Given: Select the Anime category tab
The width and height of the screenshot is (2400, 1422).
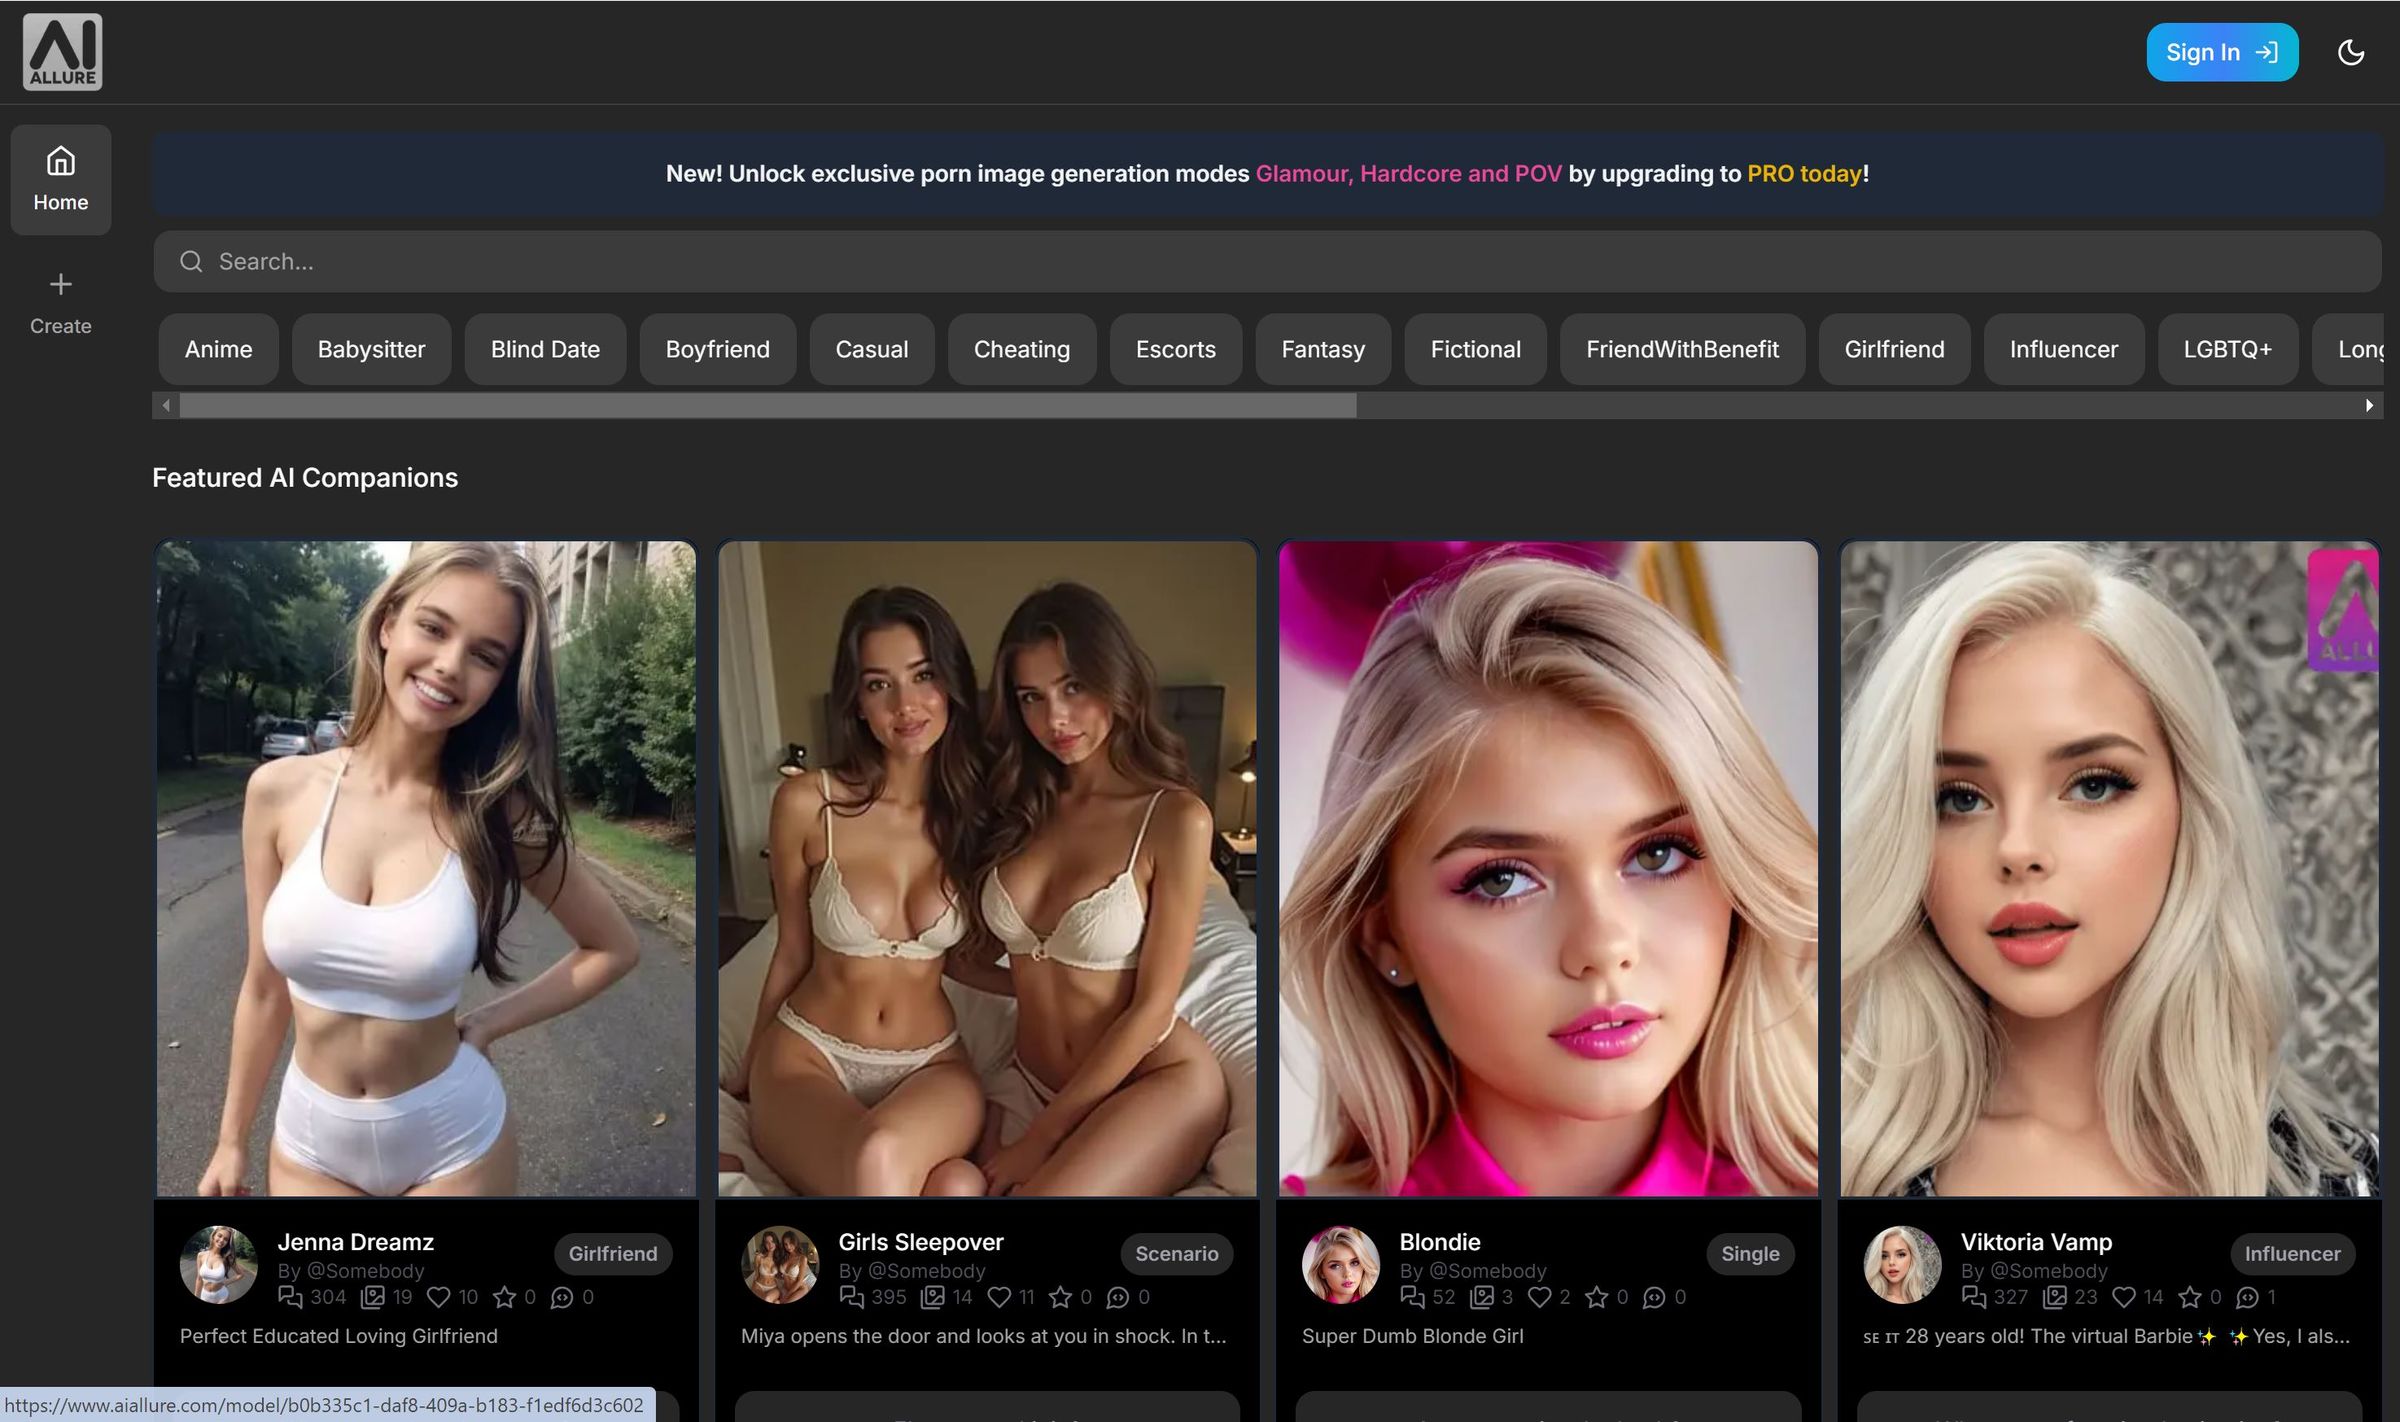Looking at the screenshot, I should pos(218,349).
